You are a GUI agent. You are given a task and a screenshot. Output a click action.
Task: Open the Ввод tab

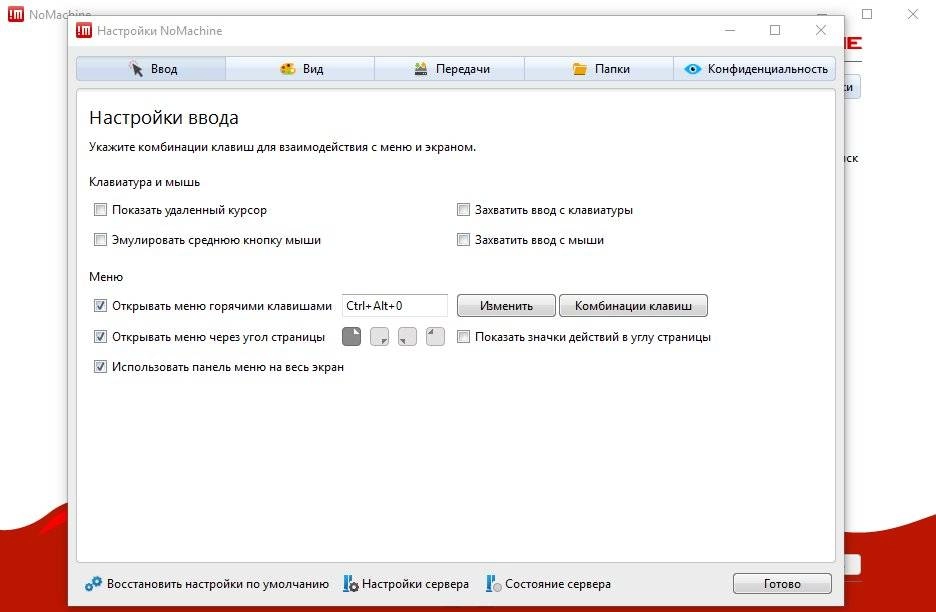point(151,69)
